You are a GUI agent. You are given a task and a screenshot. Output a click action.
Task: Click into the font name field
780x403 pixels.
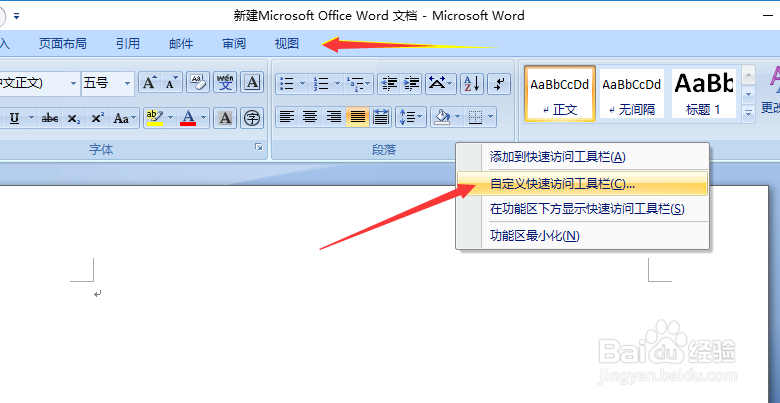pyautogui.click(x=33, y=84)
